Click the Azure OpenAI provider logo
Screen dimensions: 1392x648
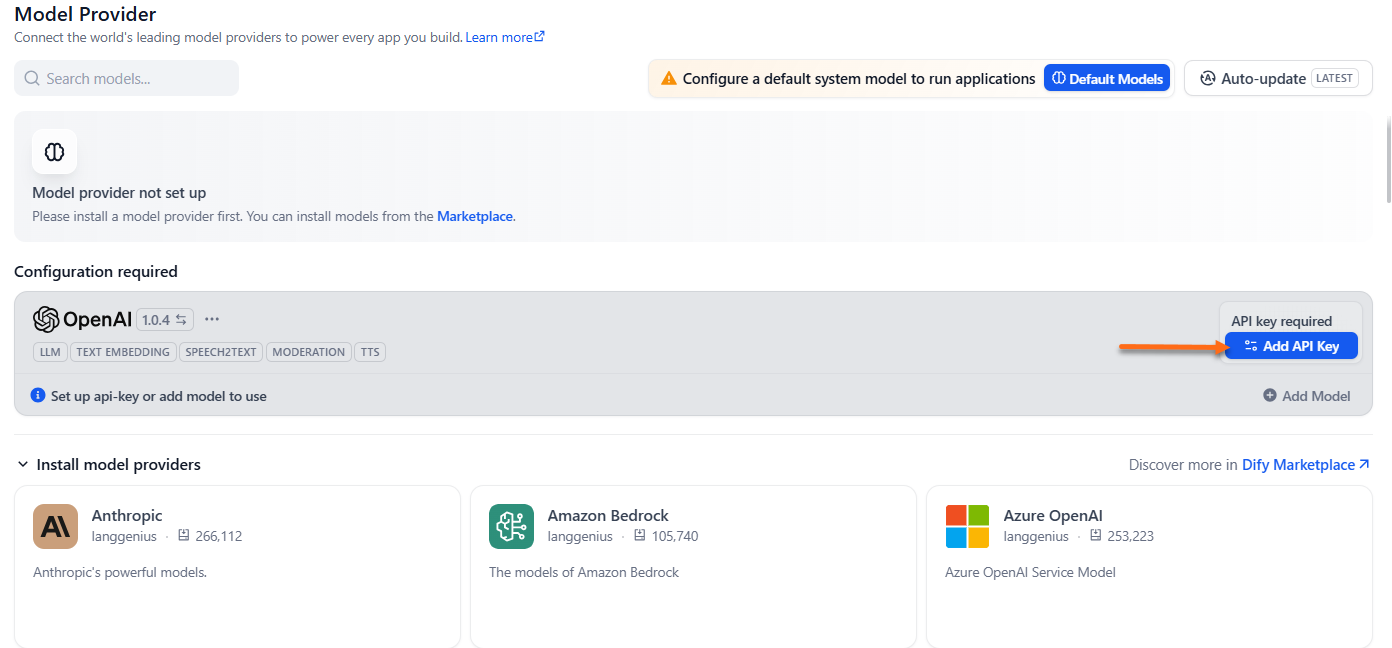click(x=967, y=526)
